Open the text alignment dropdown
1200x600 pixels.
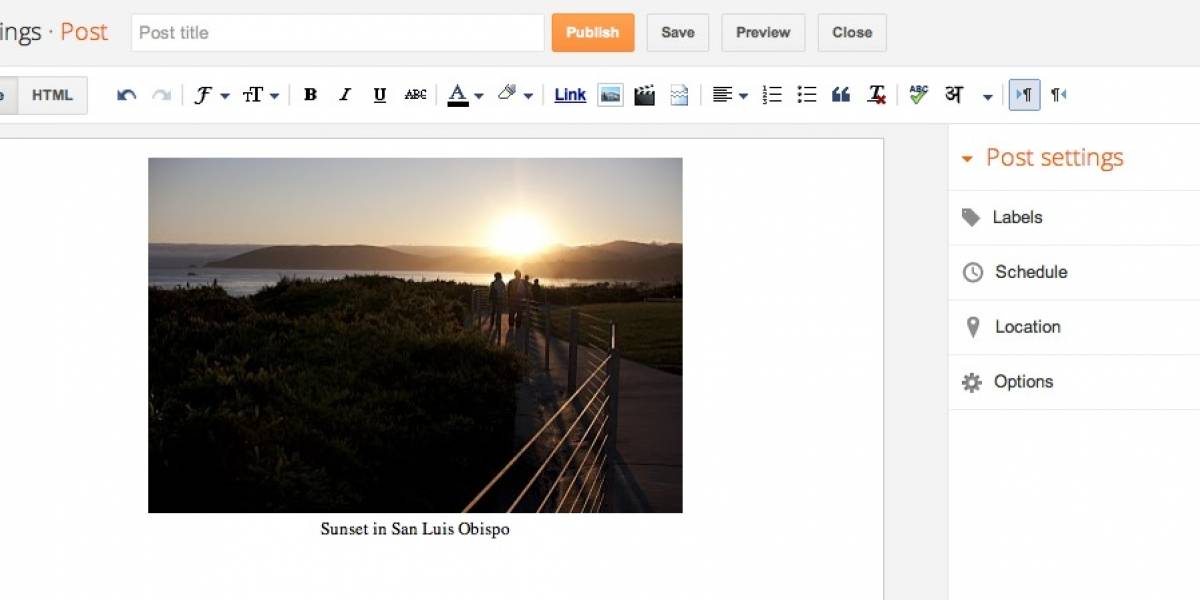tap(730, 95)
